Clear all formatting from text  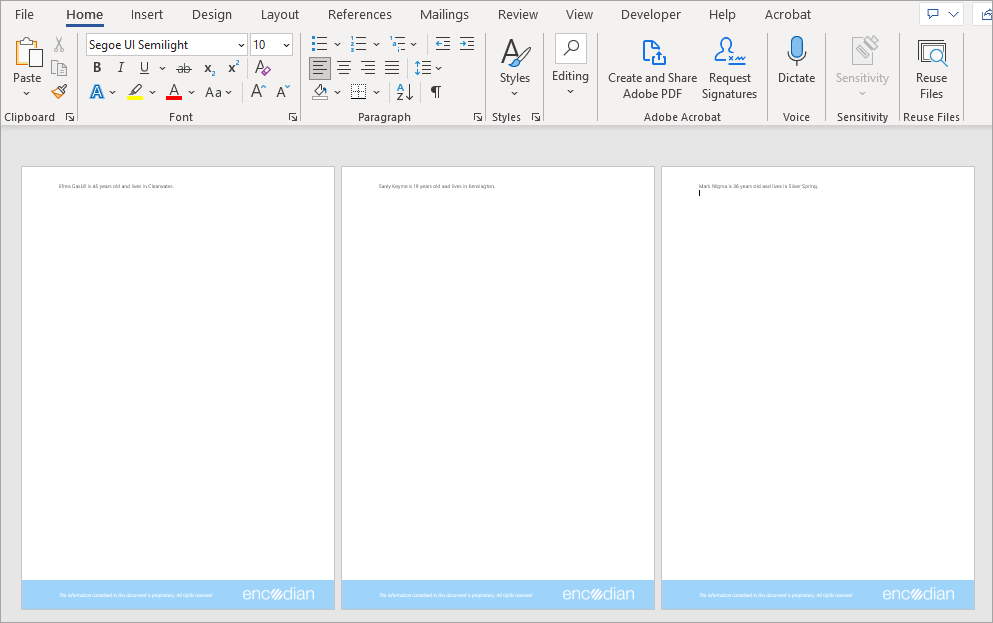click(x=262, y=68)
